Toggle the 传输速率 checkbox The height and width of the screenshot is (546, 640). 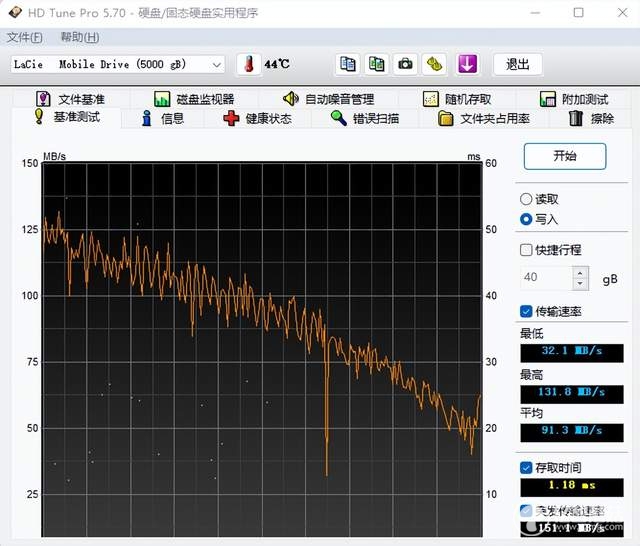tap(526, 311)
